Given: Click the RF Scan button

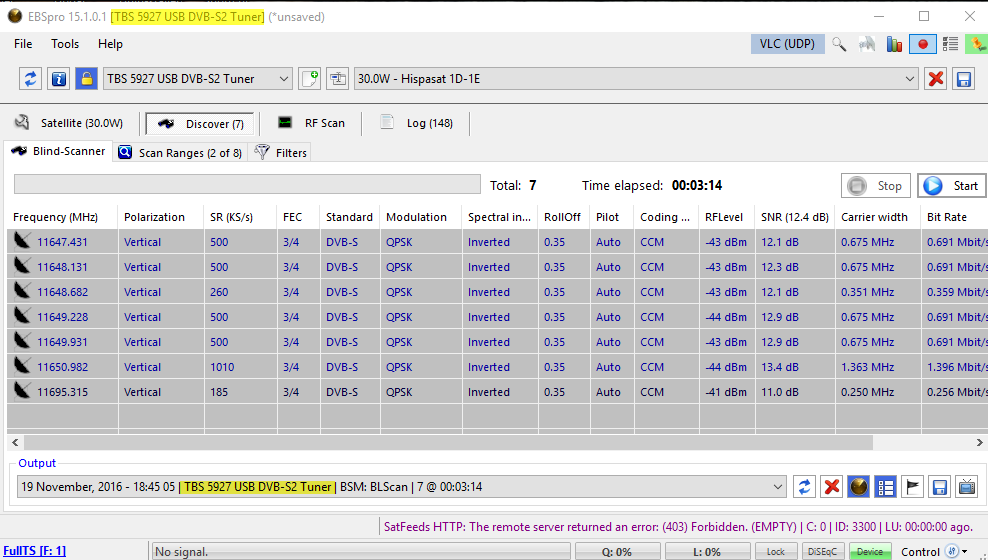Looking at the screenshot, I should click(312, 123).
